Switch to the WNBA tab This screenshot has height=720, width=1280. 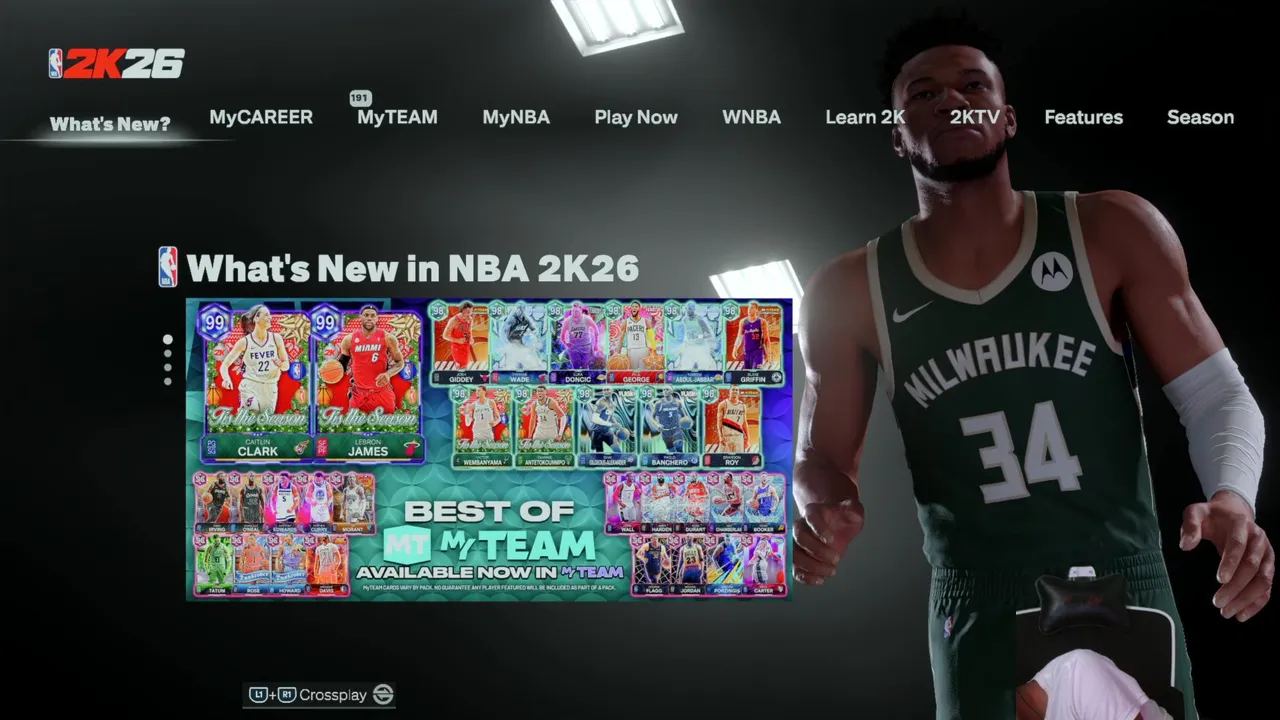click(x=751, y=117)
